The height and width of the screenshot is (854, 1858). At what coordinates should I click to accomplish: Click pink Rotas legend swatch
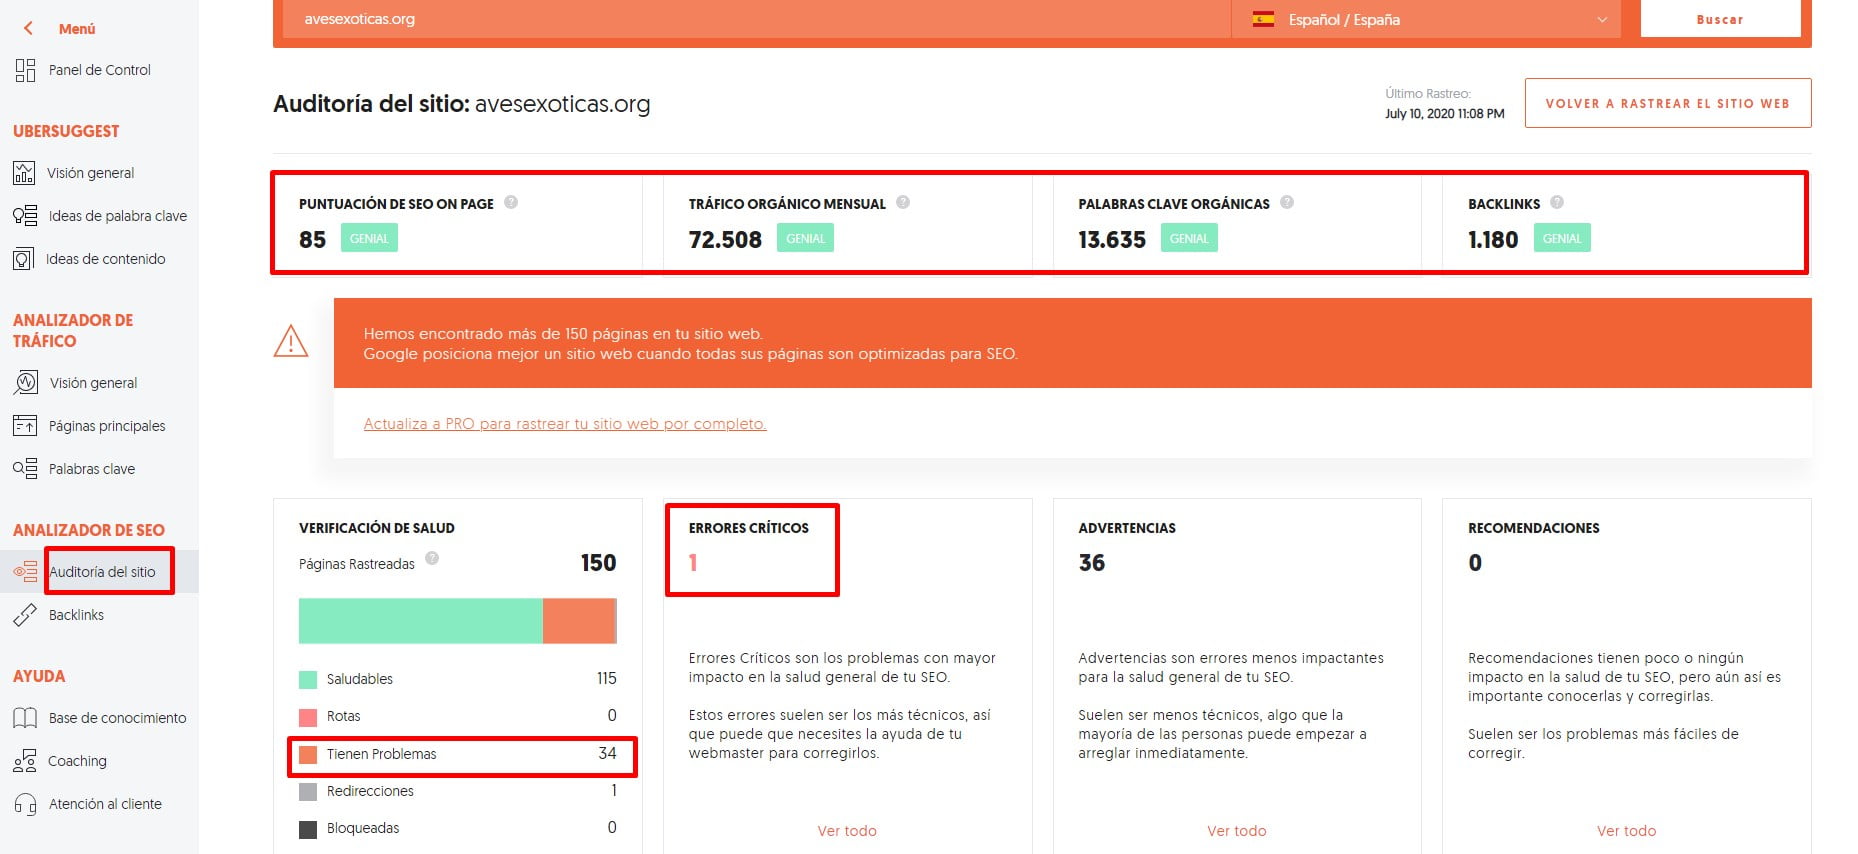point(308,717)
